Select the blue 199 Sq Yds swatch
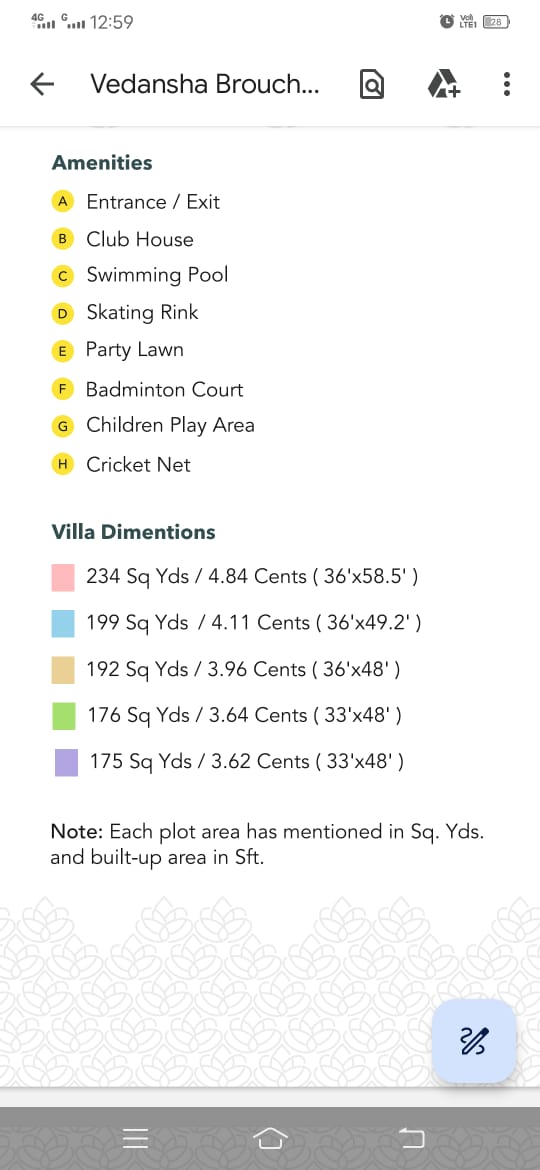The width and height of the screenshot is (540, 1170). coord(63,623)
